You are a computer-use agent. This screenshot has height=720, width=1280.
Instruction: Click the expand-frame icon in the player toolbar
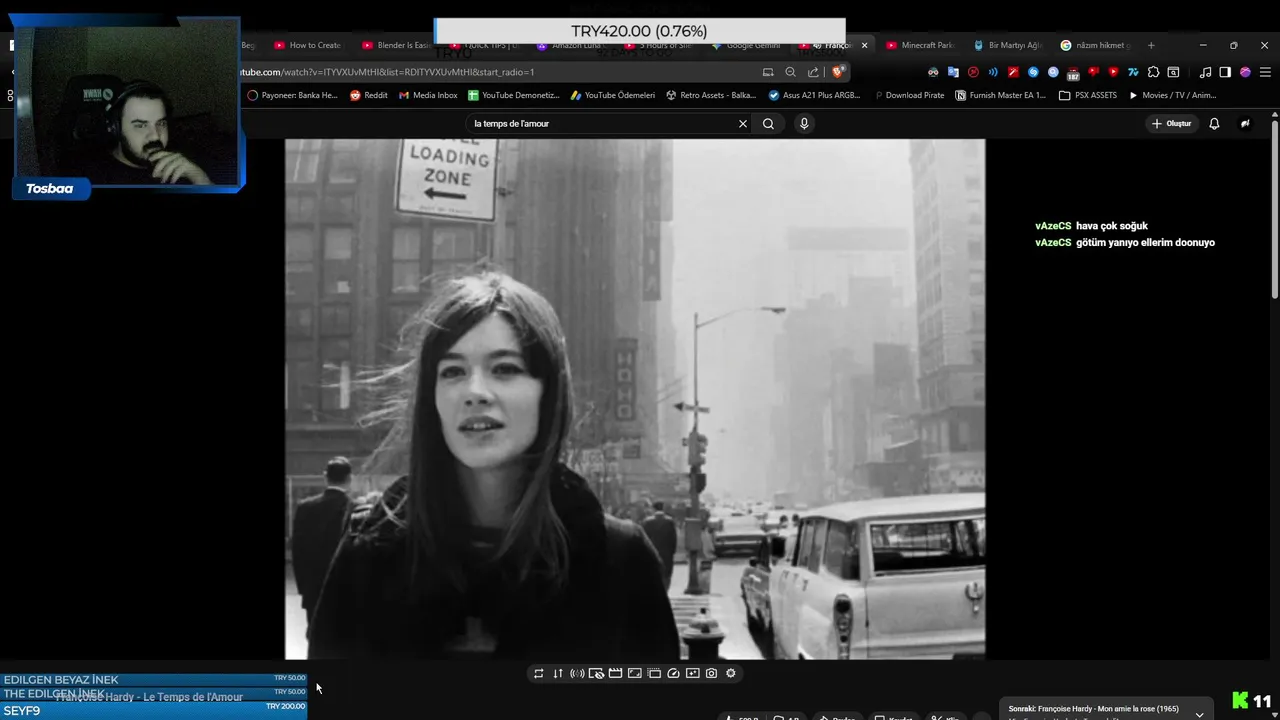click(635, 673)
